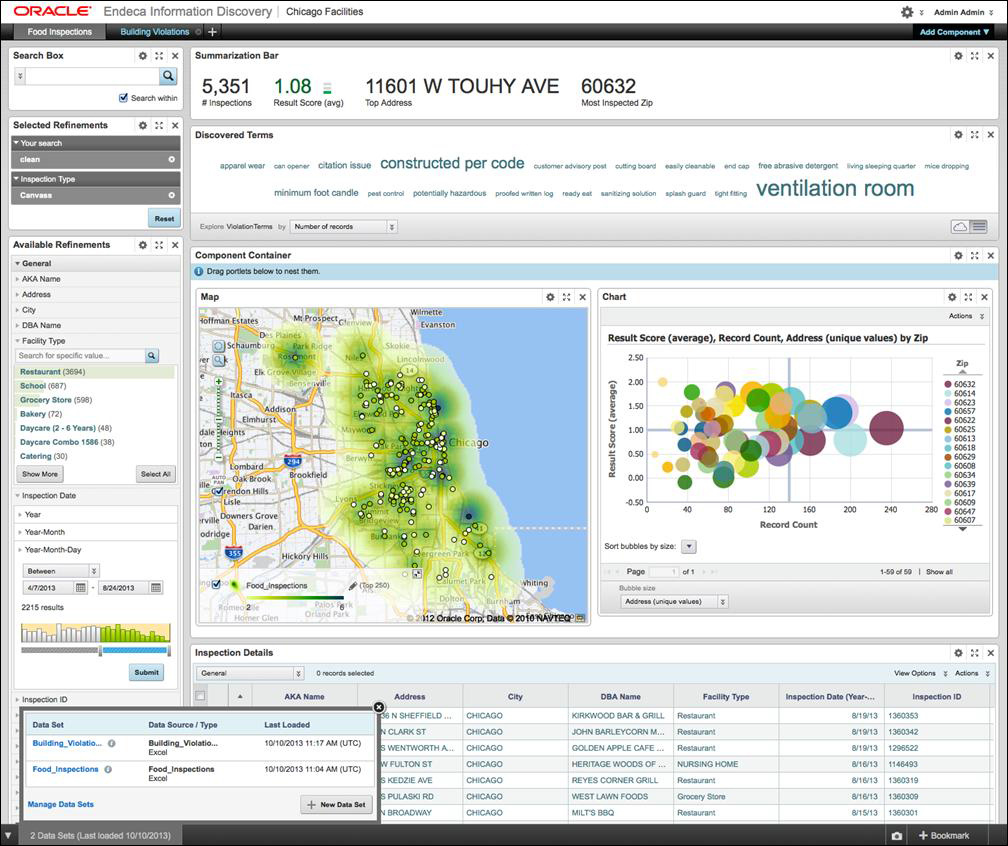Open the Map panel settings gear
Viewport: 1008px width, 846px height.
(x=550, y=297)
